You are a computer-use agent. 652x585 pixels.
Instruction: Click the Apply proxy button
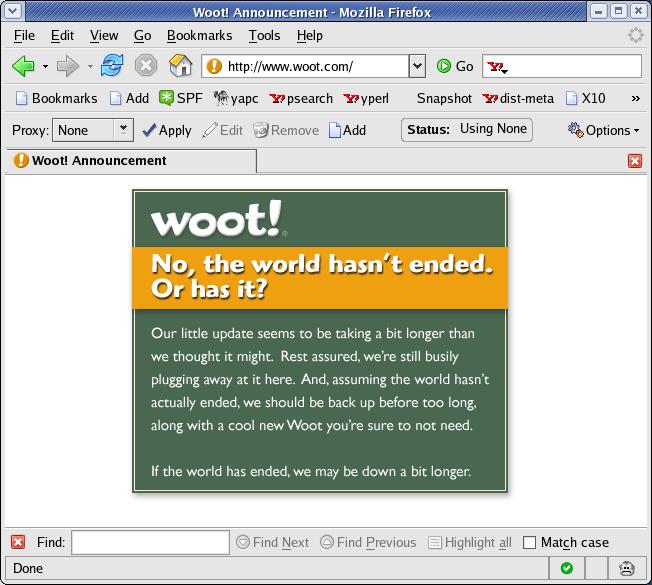(166, 130)
